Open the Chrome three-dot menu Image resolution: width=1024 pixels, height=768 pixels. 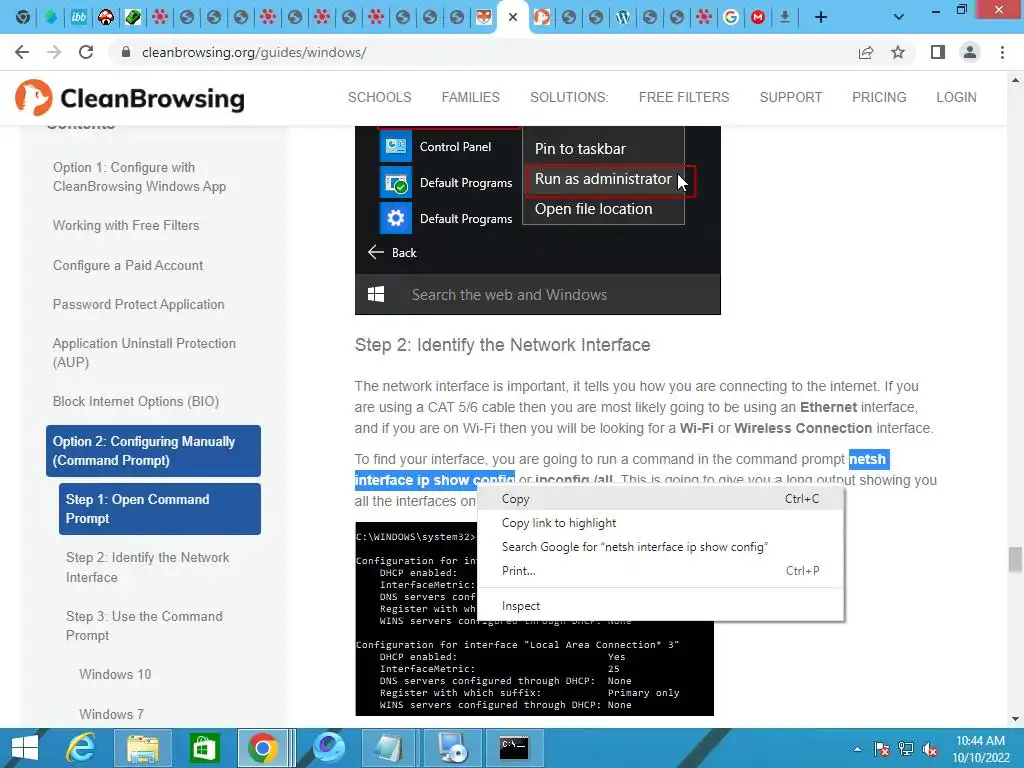[1002, 52]
